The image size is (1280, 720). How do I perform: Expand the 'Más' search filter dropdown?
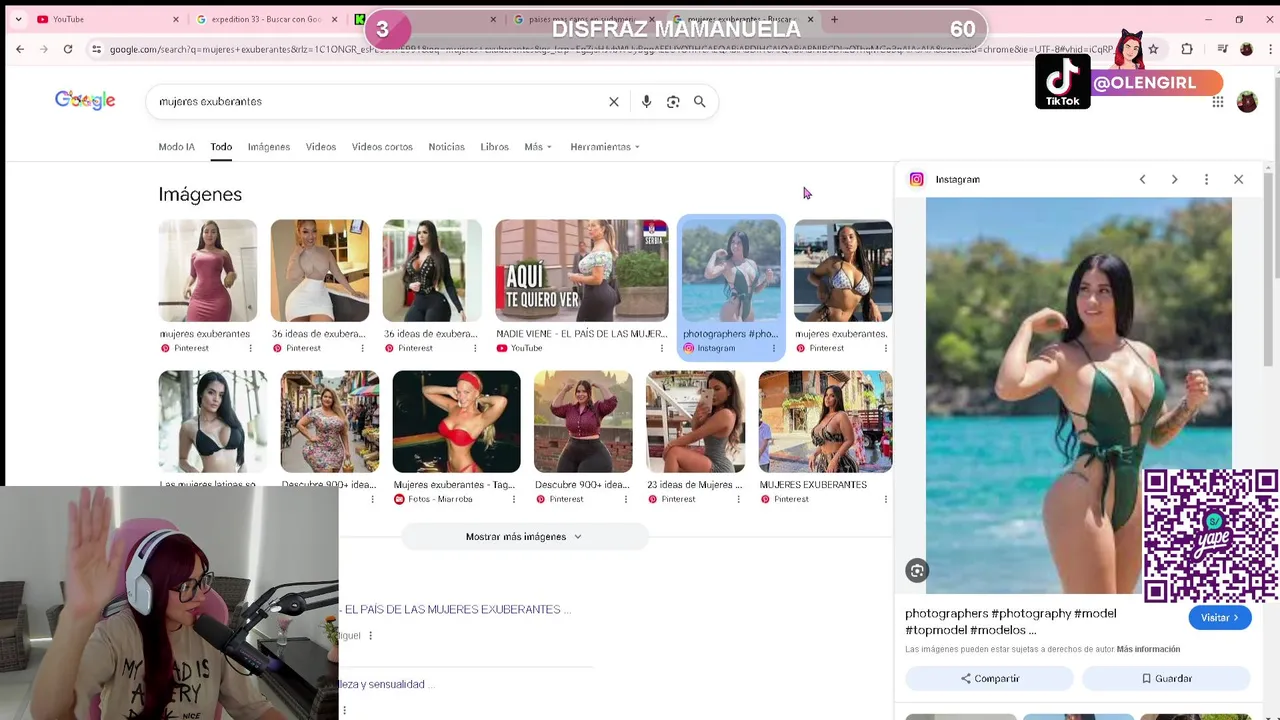pos(538,147)
